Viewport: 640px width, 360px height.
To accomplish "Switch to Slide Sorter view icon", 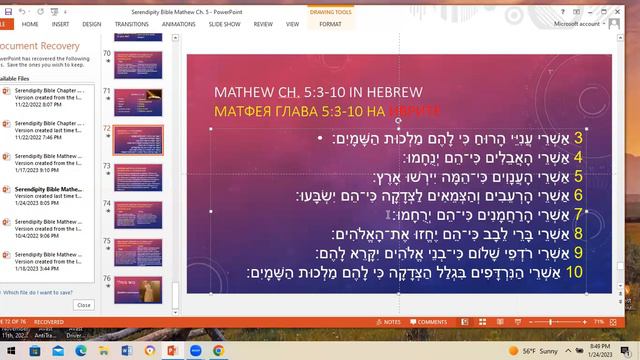I will [x=482, y=322].
